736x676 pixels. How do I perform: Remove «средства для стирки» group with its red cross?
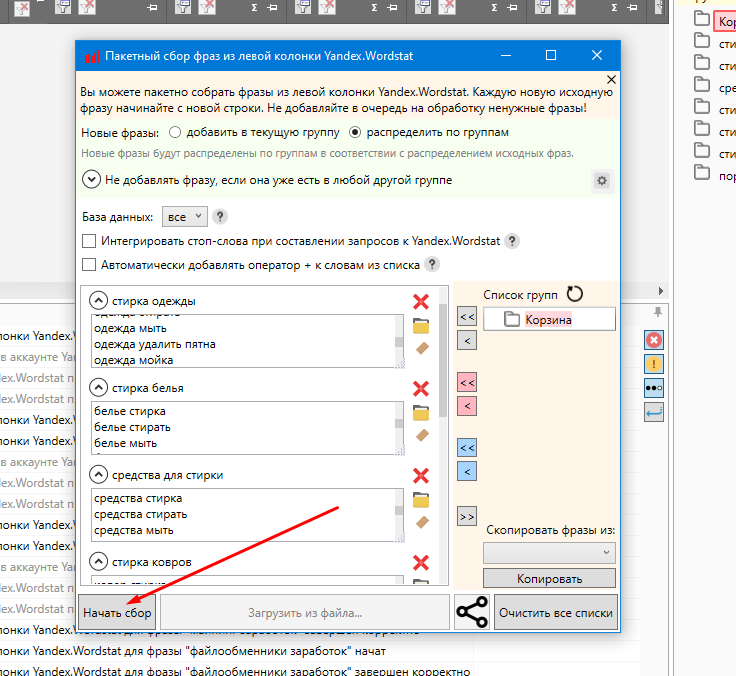point(421,476)
